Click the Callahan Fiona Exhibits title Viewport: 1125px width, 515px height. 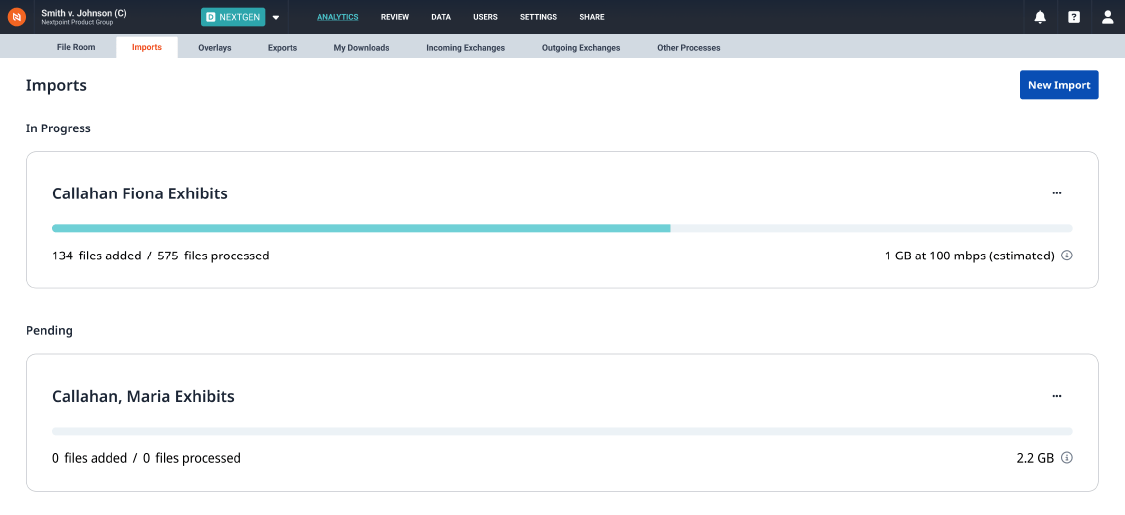(140, 194)
